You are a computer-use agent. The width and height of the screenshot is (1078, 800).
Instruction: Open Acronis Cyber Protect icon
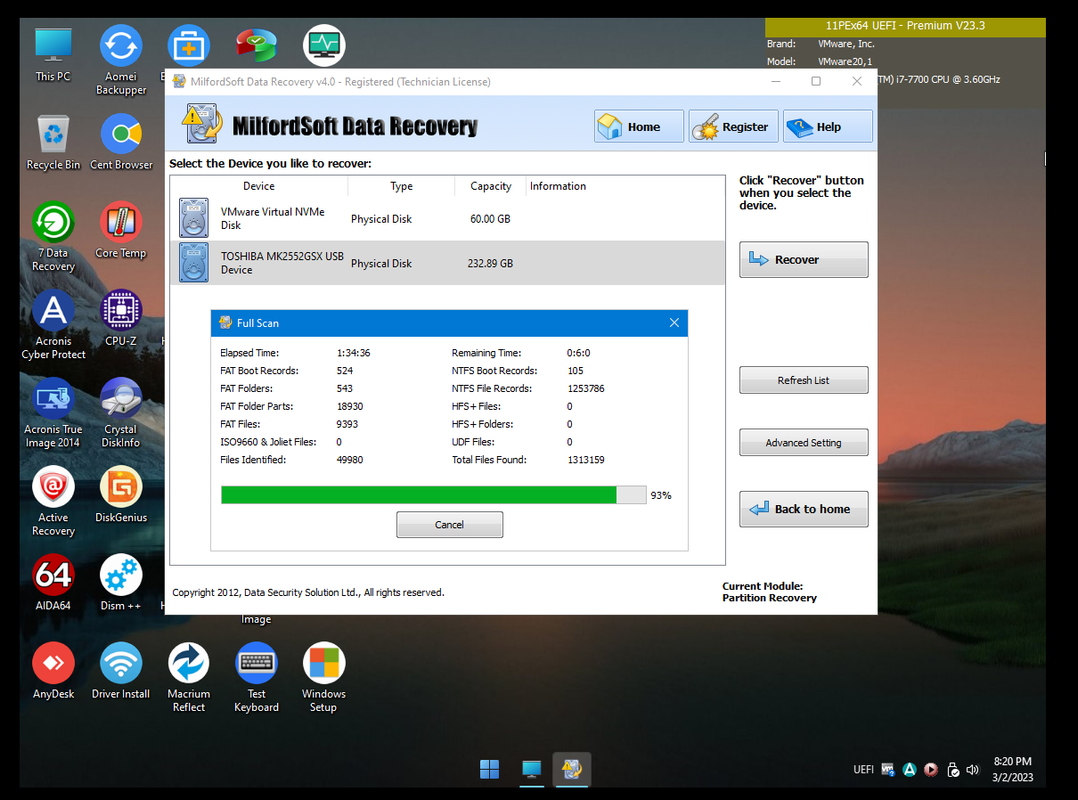tap(53, 325)
